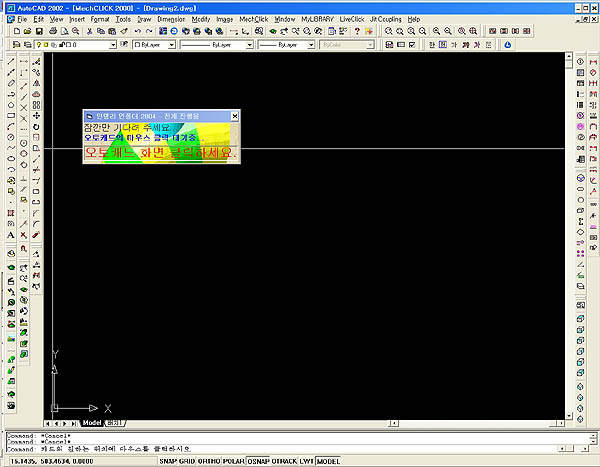
Task: Open the MyLIBRARY menu
Action: [317, 19]
